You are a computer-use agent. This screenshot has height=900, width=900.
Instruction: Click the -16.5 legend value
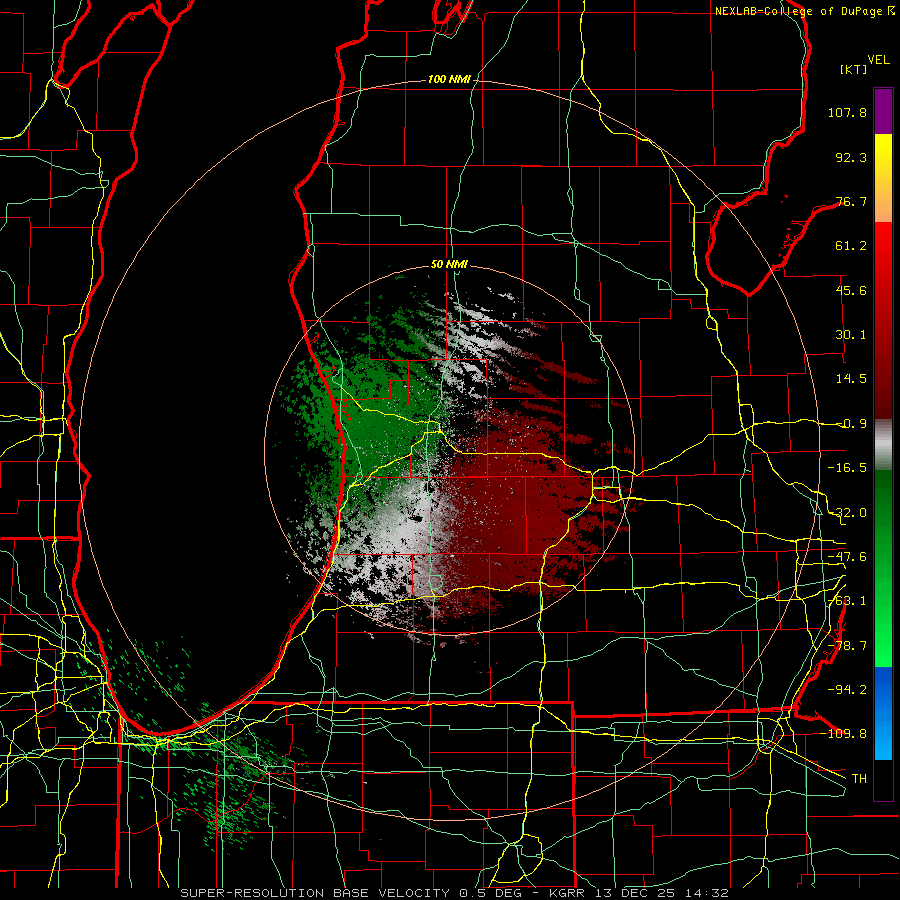click(x=847, y=468)
